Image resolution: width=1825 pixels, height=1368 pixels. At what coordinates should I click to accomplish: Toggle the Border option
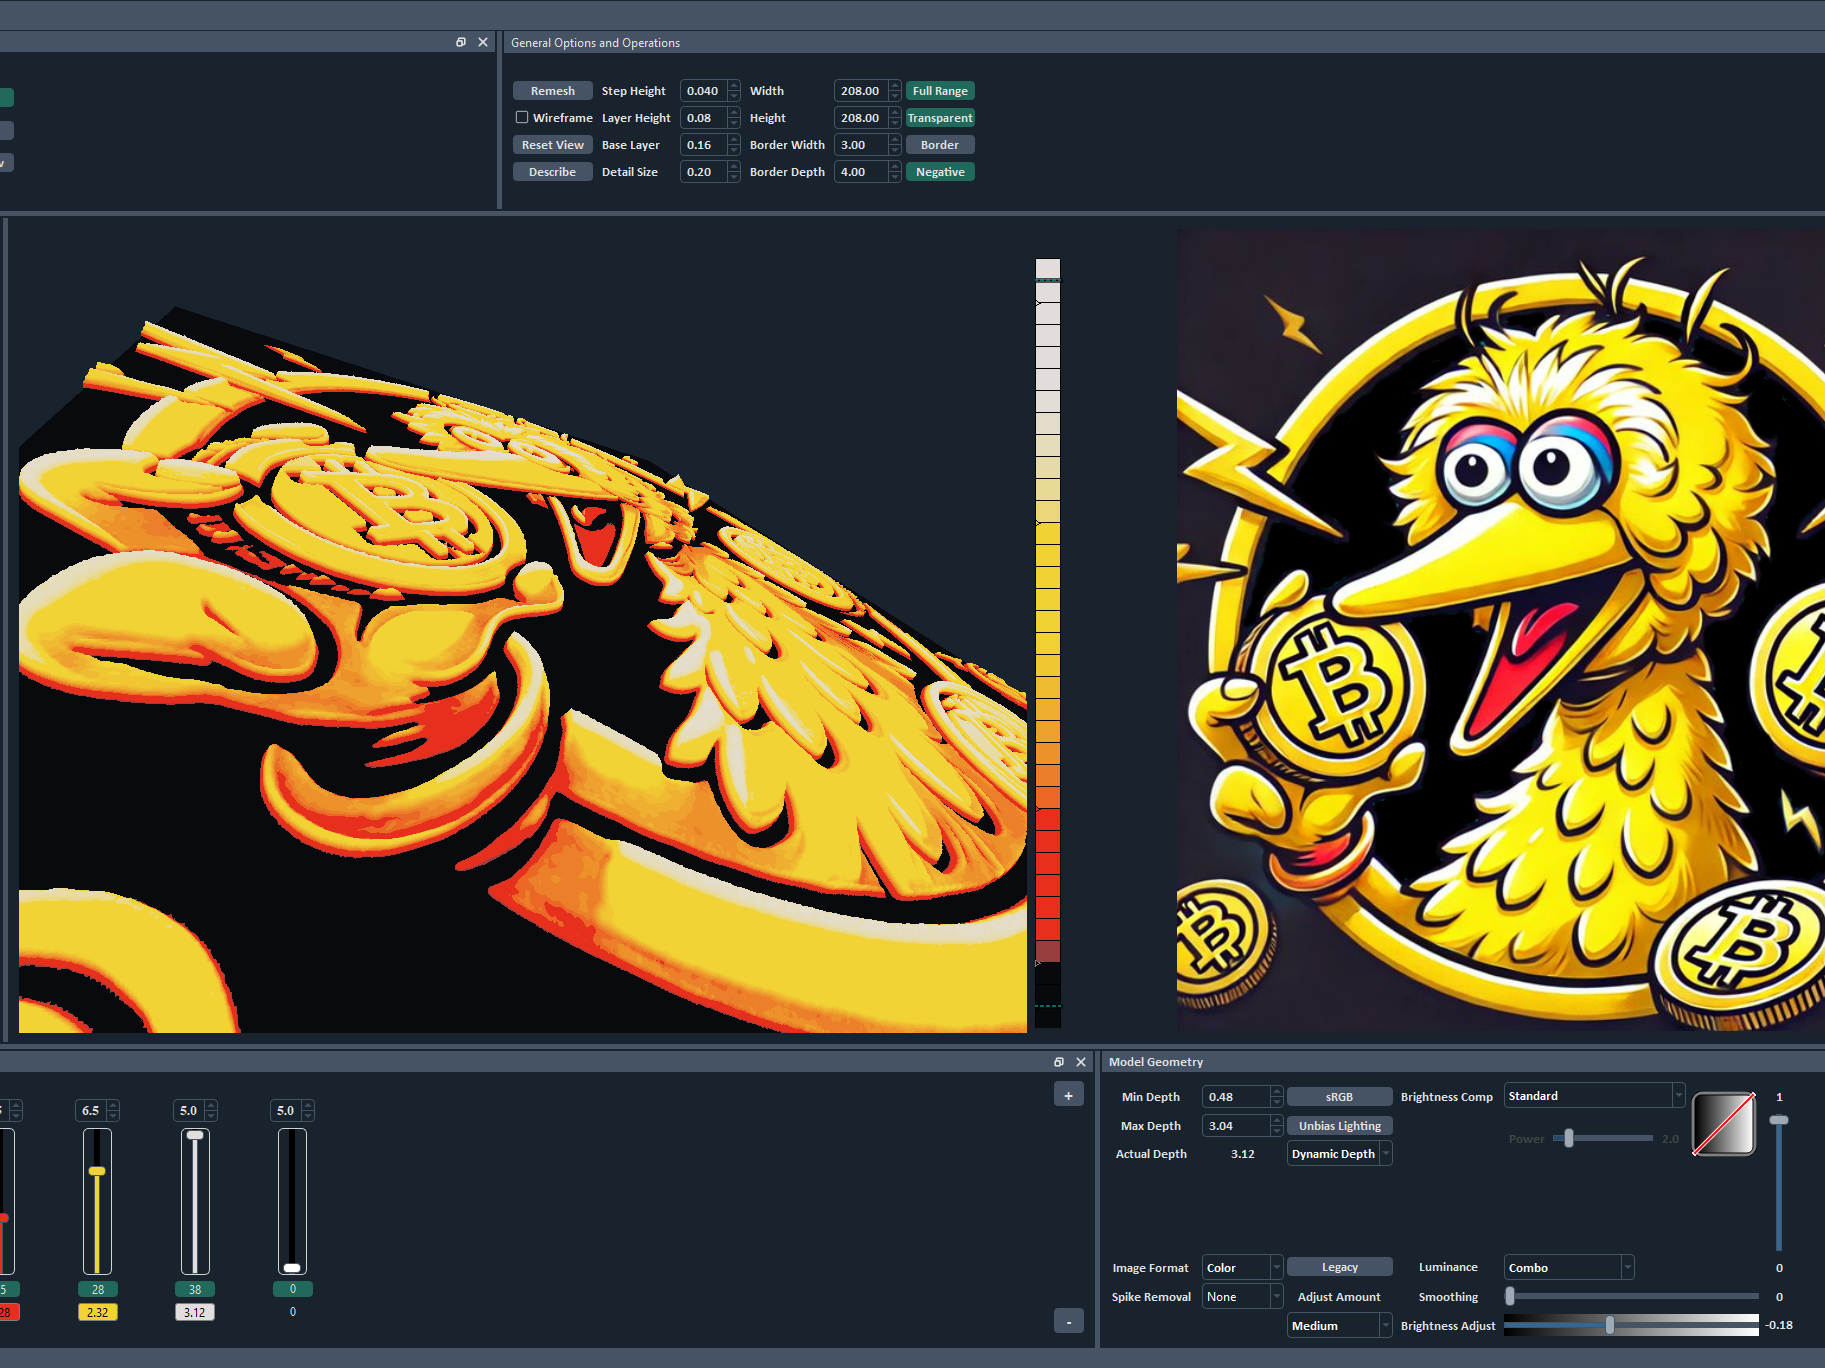click(x=940, y=145)
